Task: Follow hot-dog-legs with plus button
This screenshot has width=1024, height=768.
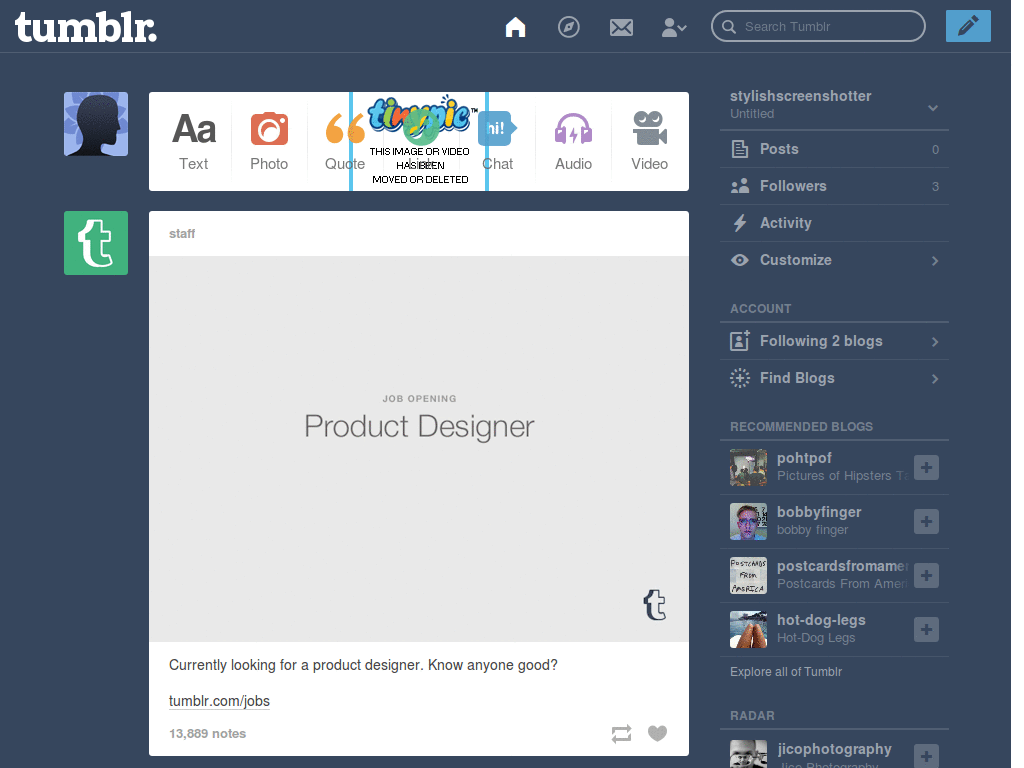Action: (926, 630)
